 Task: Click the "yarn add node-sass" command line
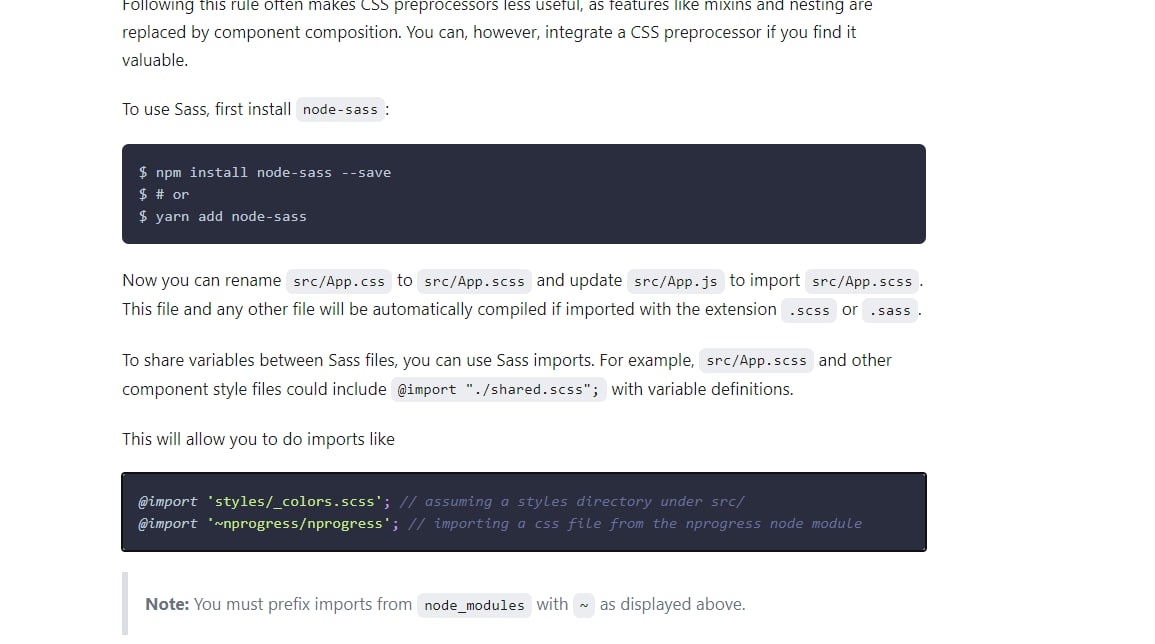point(223,217)
